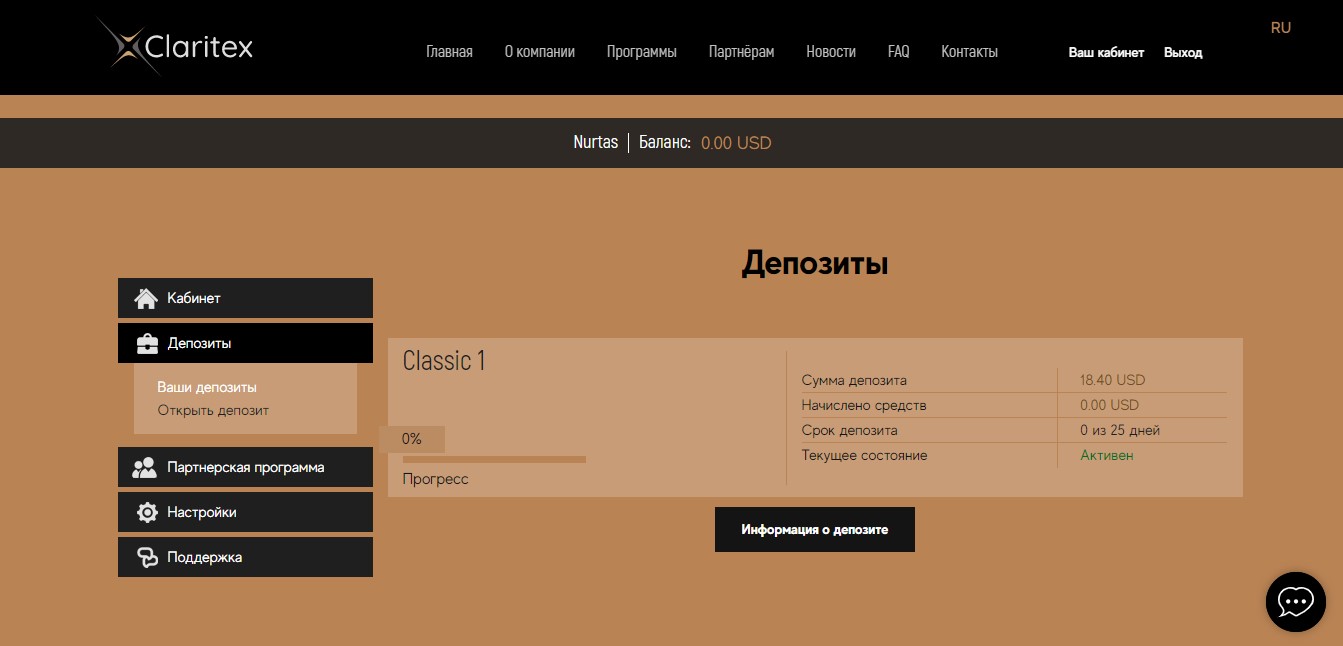1343x646 pixels.
Task: Log out using the Выход link
Action: [1183, 53]
